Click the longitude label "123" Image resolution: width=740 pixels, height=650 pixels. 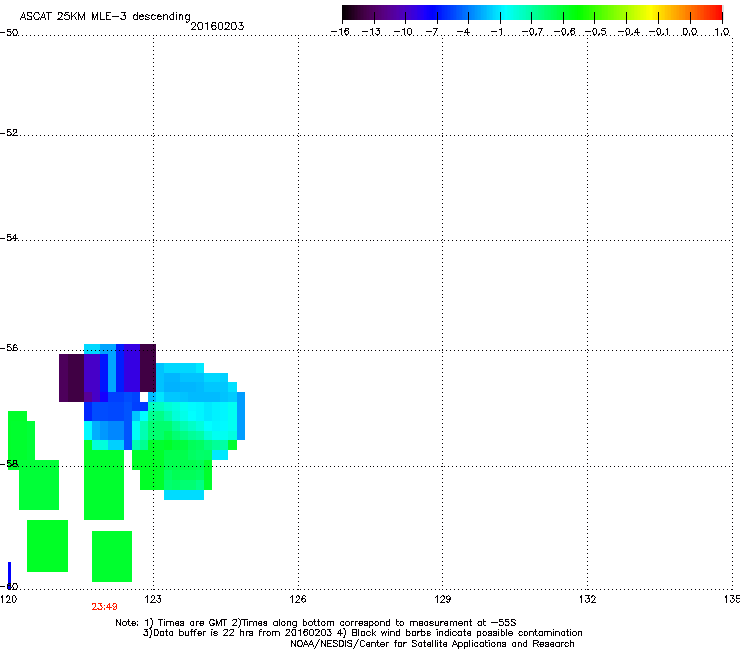pos(153,599)
